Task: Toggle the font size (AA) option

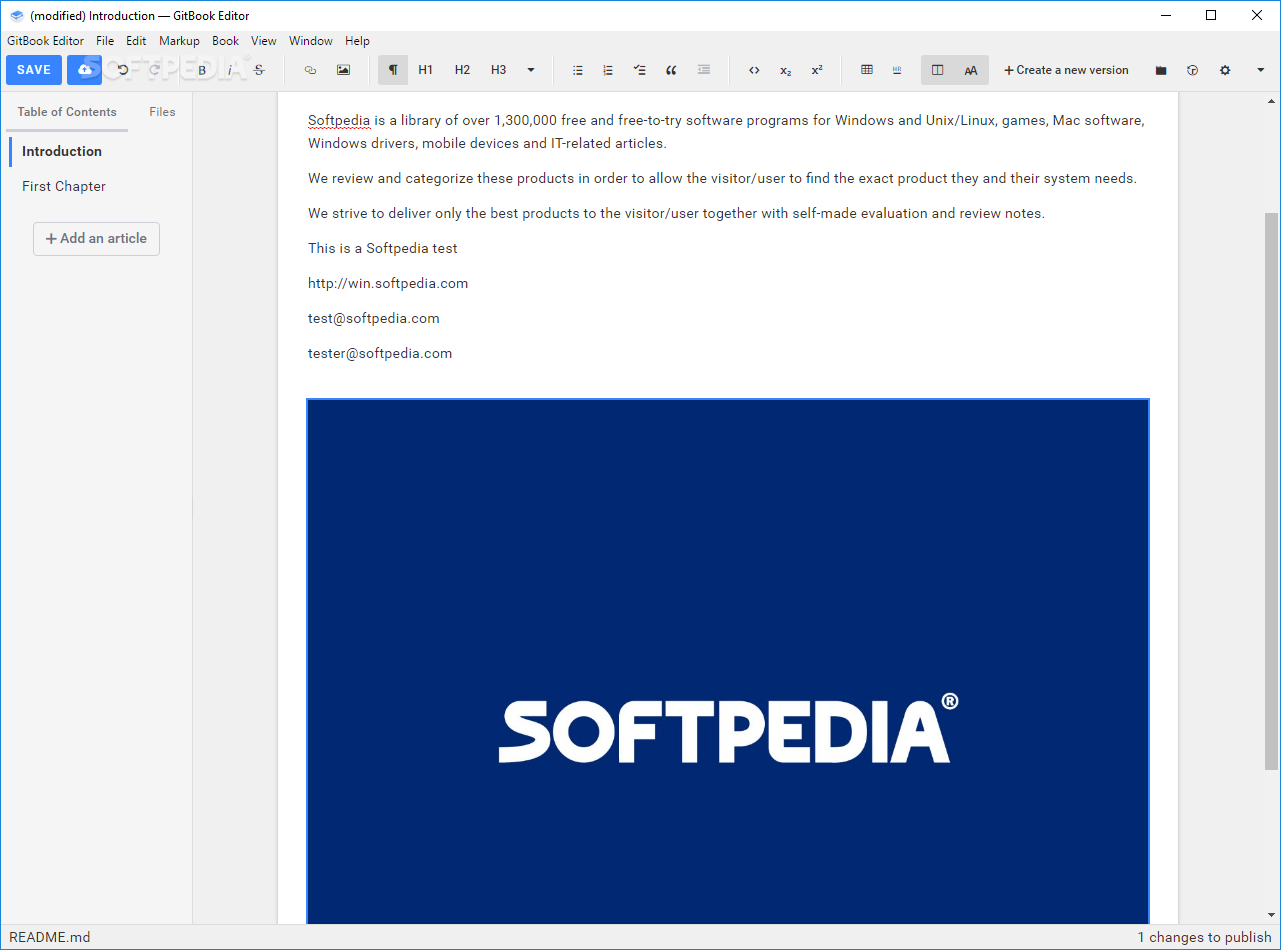Action: coord(971,70)
